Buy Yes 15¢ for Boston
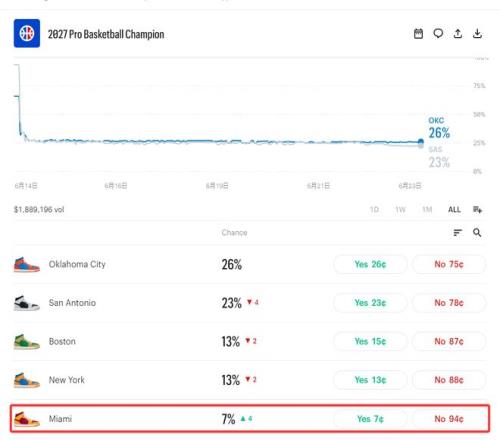The image size is (500, 440). 370,341
